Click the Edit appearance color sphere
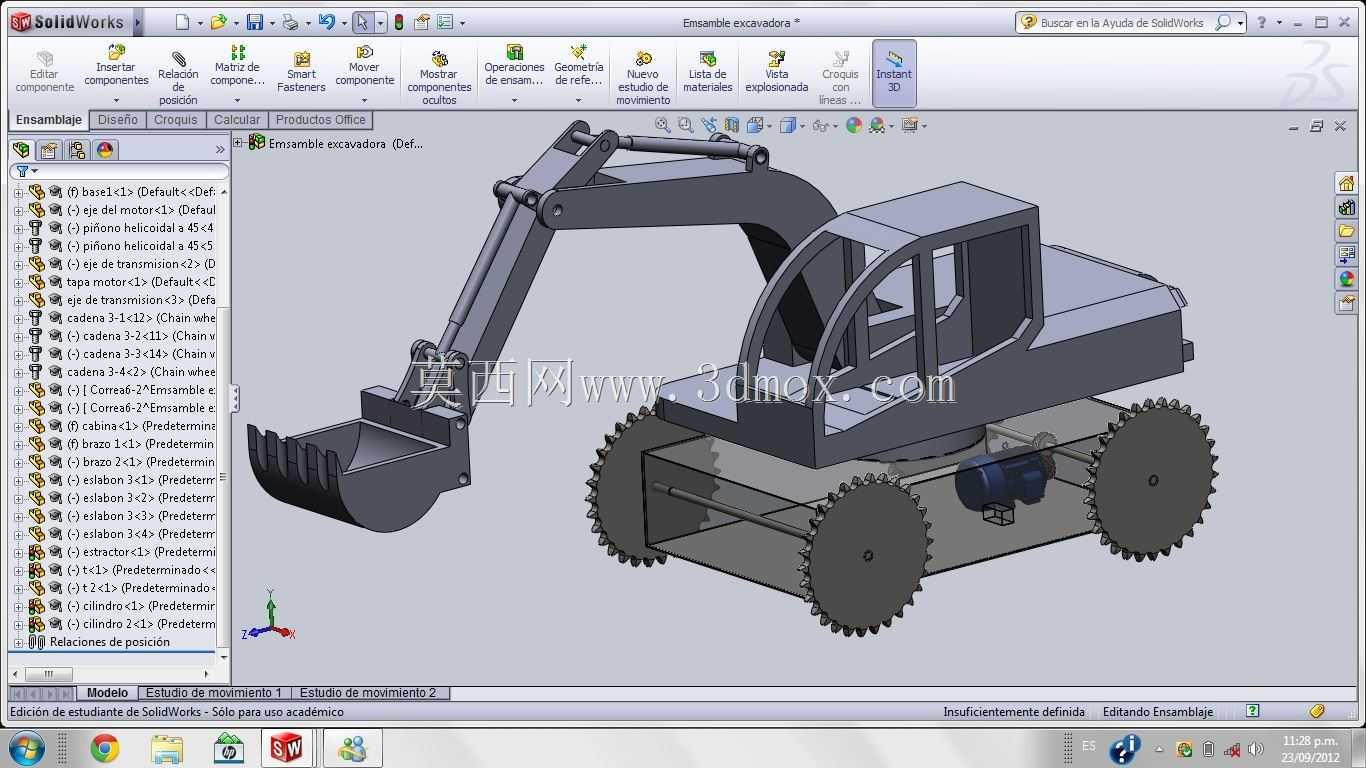Image resolution: width=1366 pixels, height=768 pixels. [853, 125]
